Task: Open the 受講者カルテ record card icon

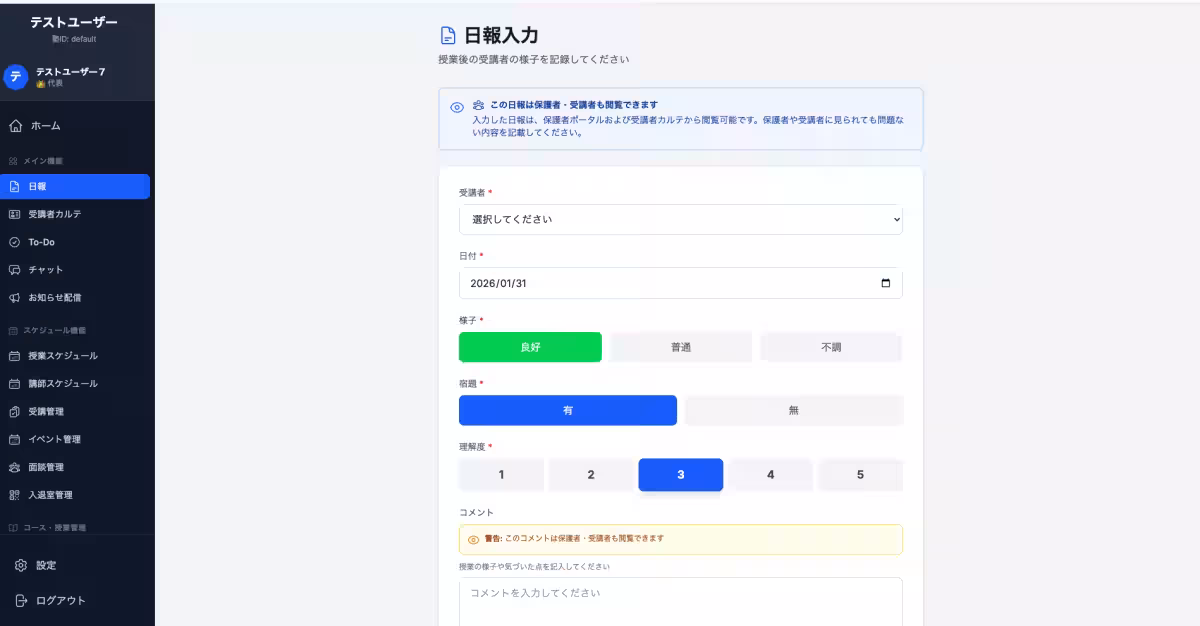Action: (16, 213)
